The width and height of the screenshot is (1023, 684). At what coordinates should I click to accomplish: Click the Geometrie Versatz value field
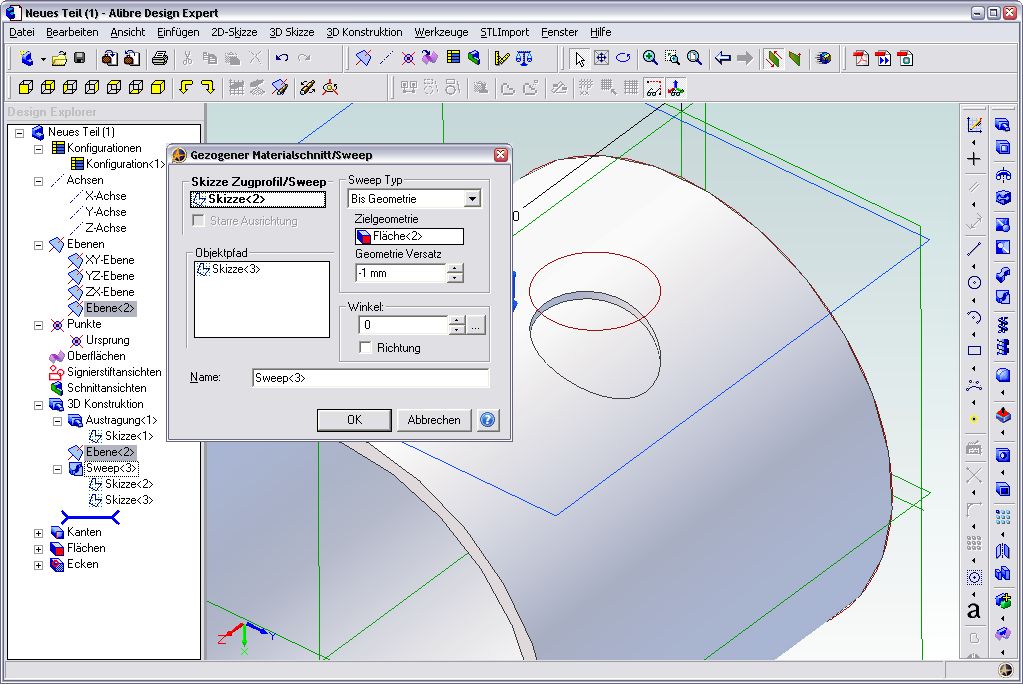401,273
